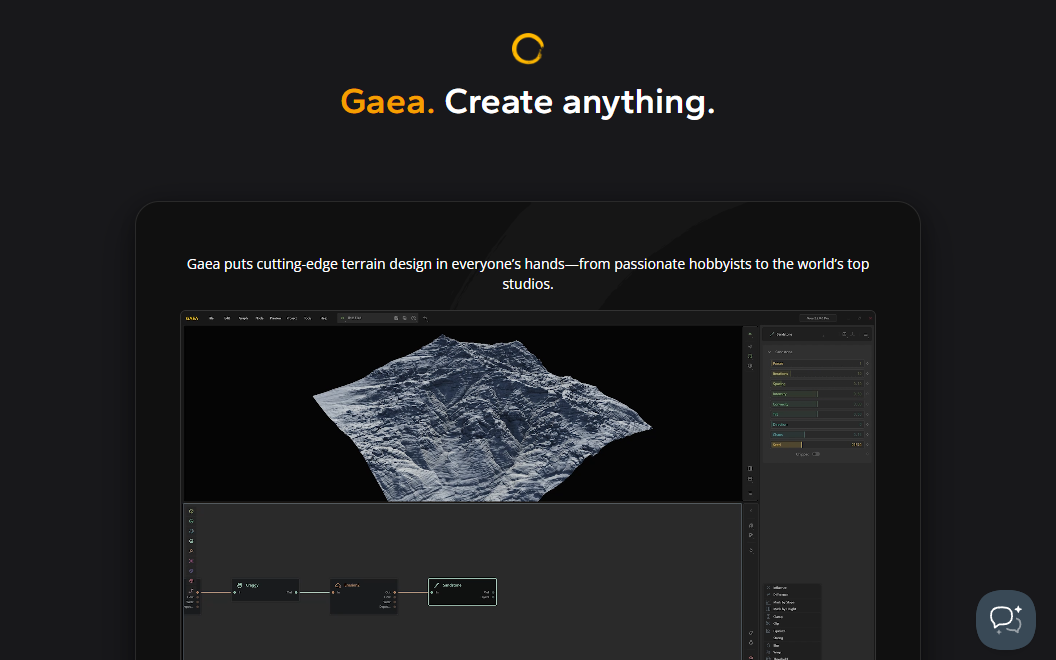Click the purple icon in the graph toolbar
The width and height of the screenshot is (1056, 660).
click(x=191, y=571)
